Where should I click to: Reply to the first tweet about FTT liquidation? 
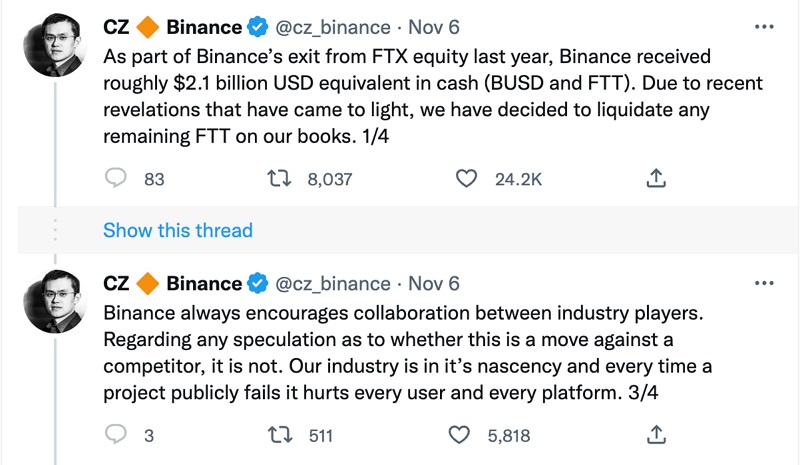tap(117, 179)
